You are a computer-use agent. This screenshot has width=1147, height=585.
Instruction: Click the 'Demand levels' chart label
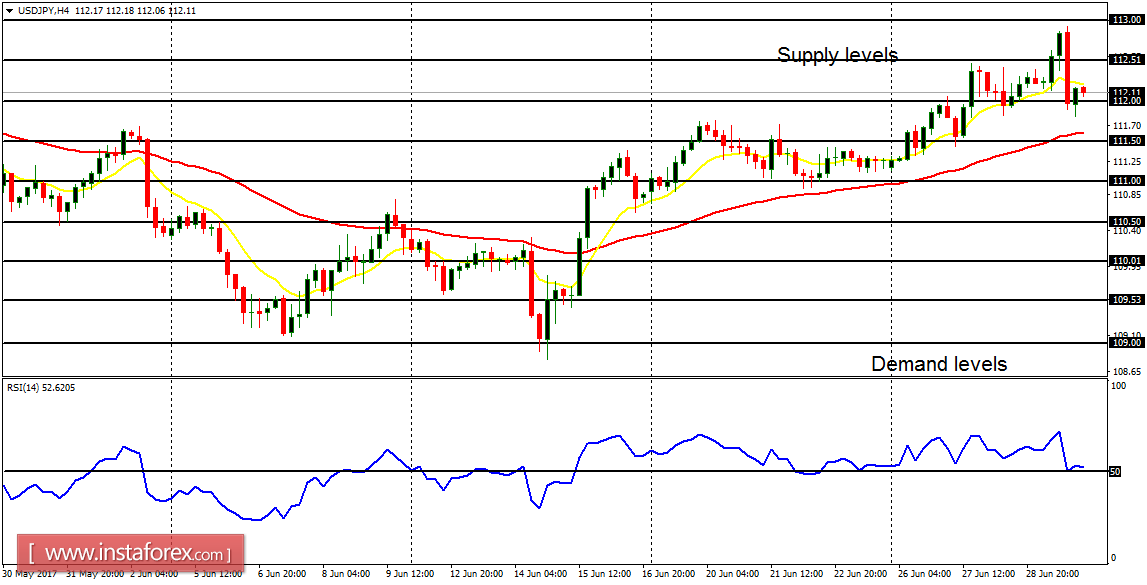click(939, 363)
